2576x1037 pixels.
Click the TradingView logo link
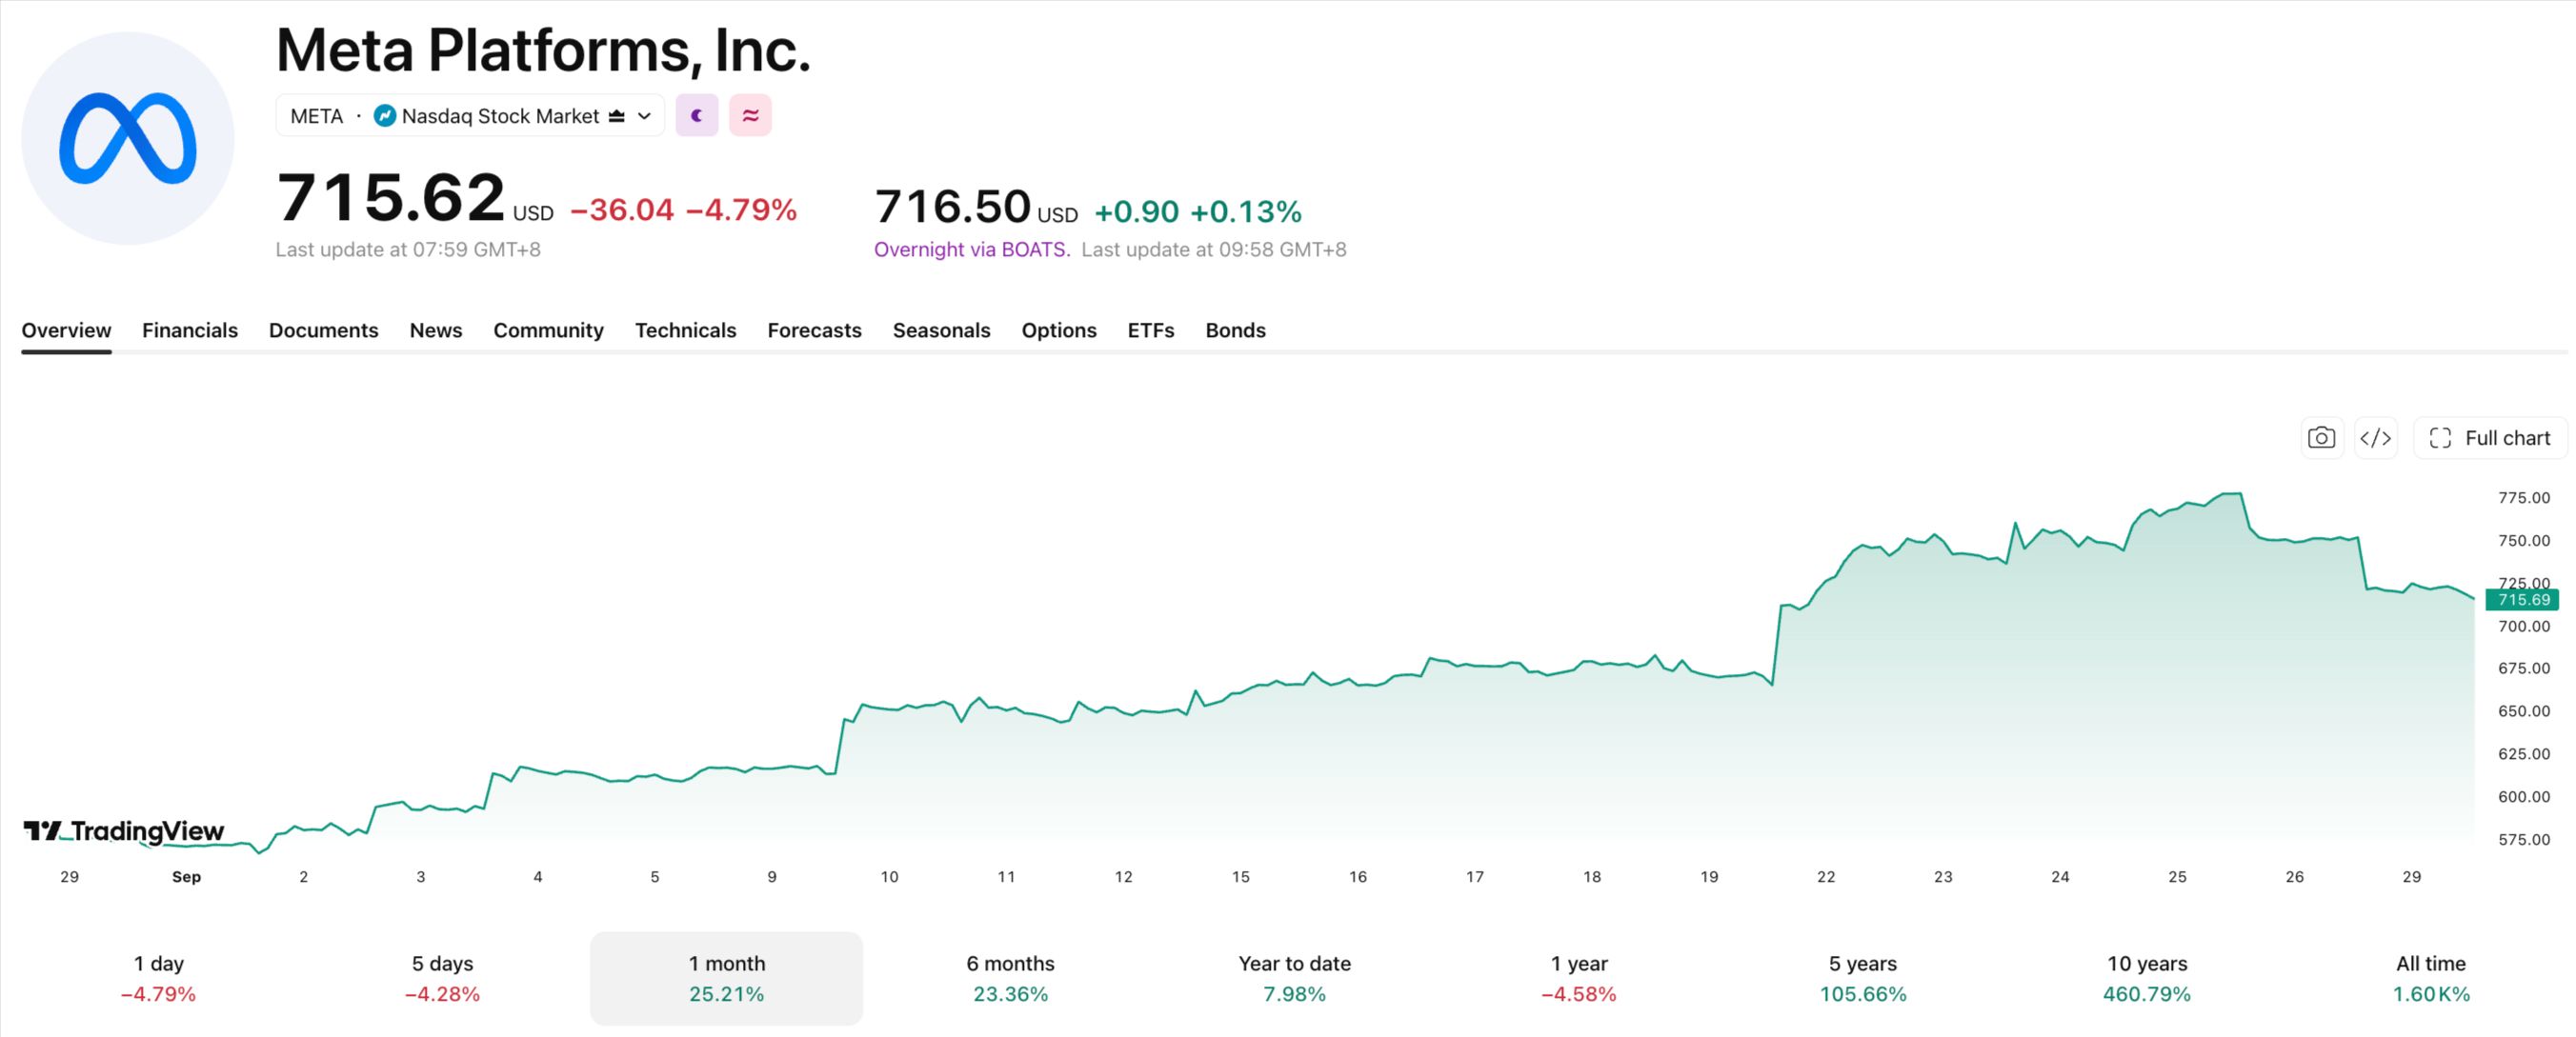124,831
